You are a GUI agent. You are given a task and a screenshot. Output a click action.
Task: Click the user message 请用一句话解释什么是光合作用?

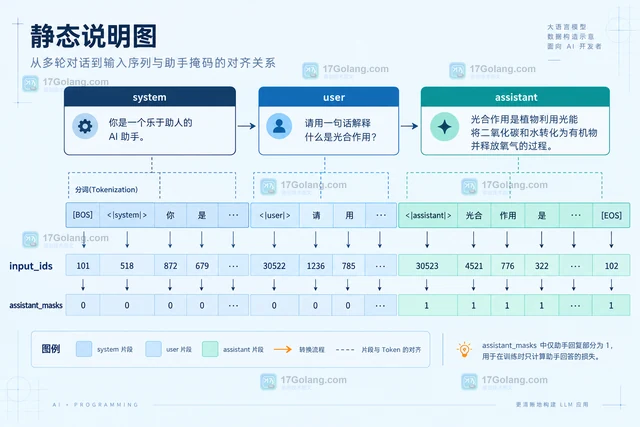point(340,130)
